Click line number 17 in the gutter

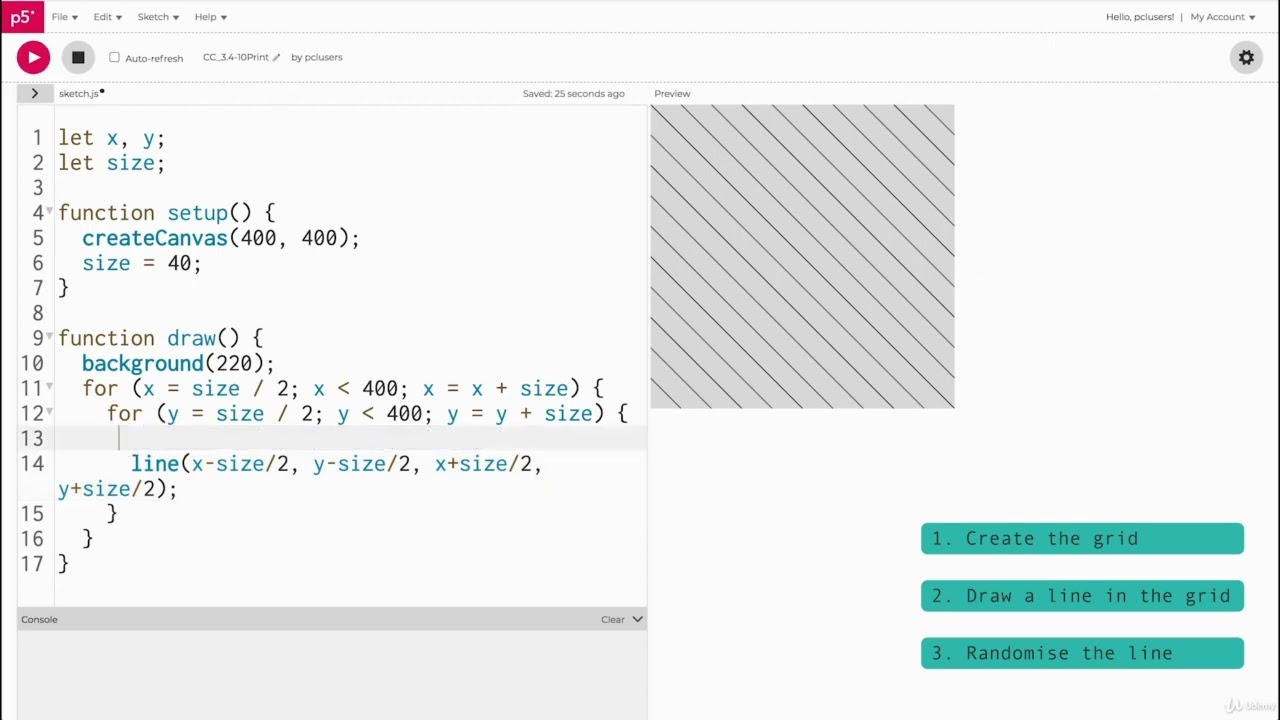[32, 564]
